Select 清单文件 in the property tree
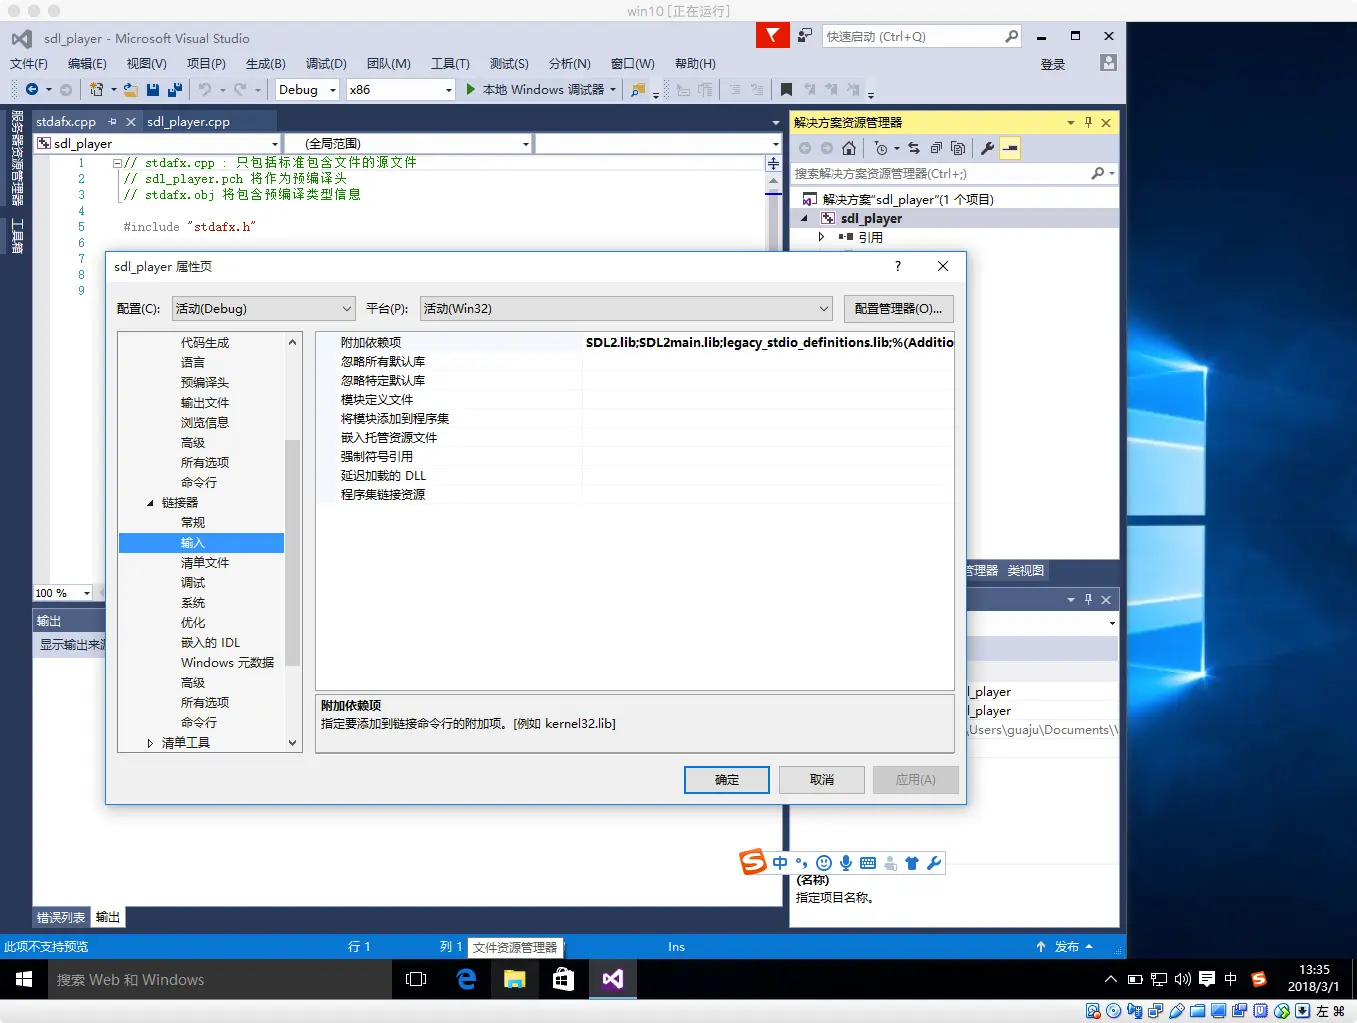 205,563
